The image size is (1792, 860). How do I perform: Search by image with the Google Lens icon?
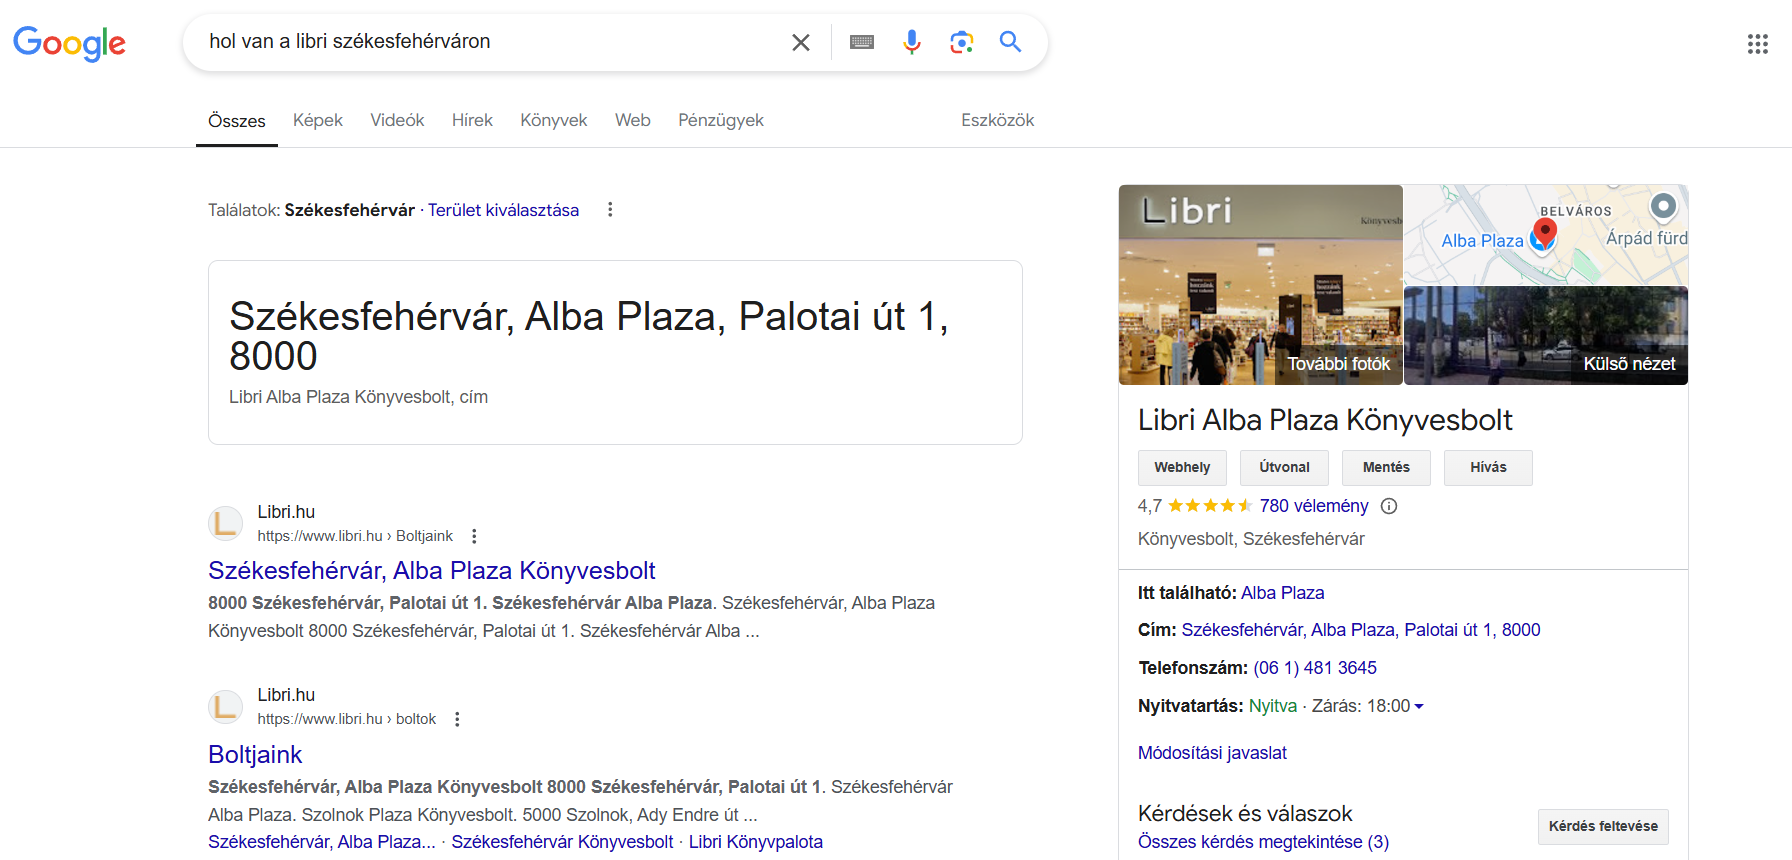coord(961,42)
